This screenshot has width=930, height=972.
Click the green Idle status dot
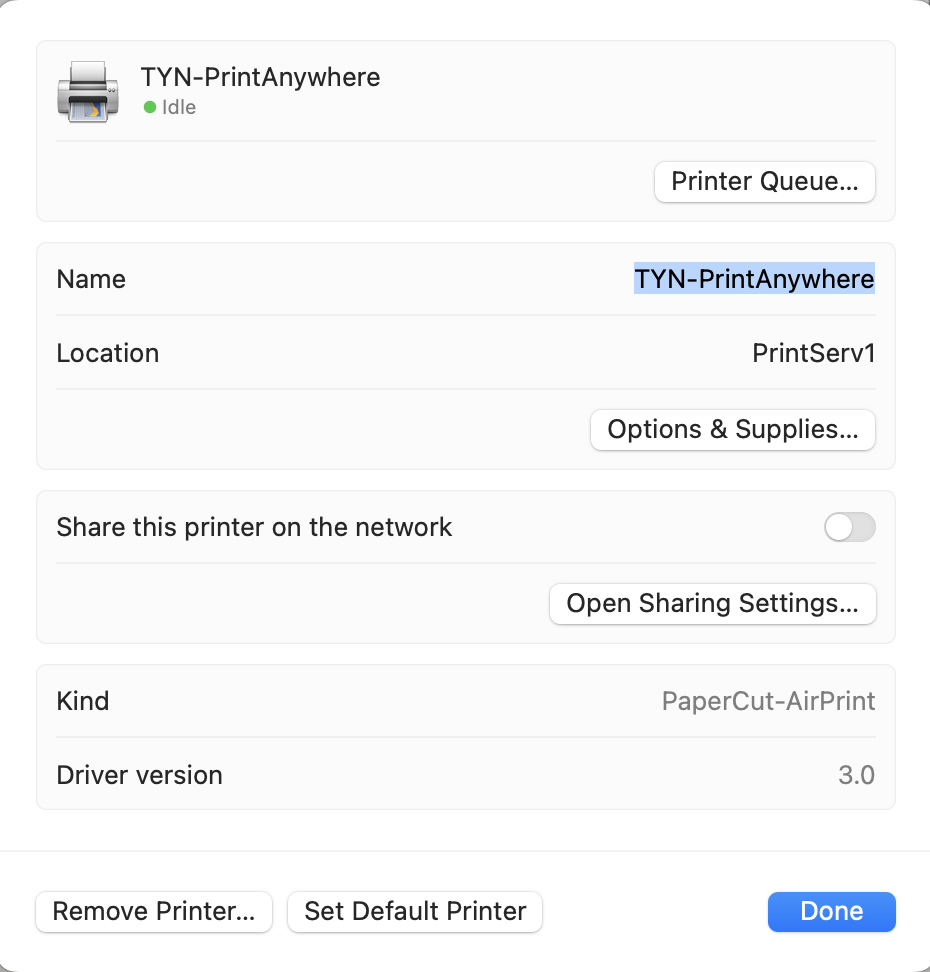coord(150,107)
